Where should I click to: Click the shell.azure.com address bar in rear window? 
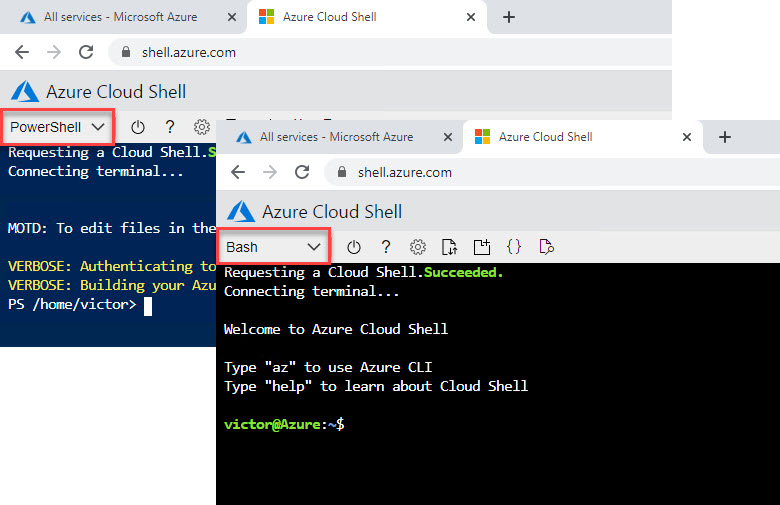(x=390, y=52)
